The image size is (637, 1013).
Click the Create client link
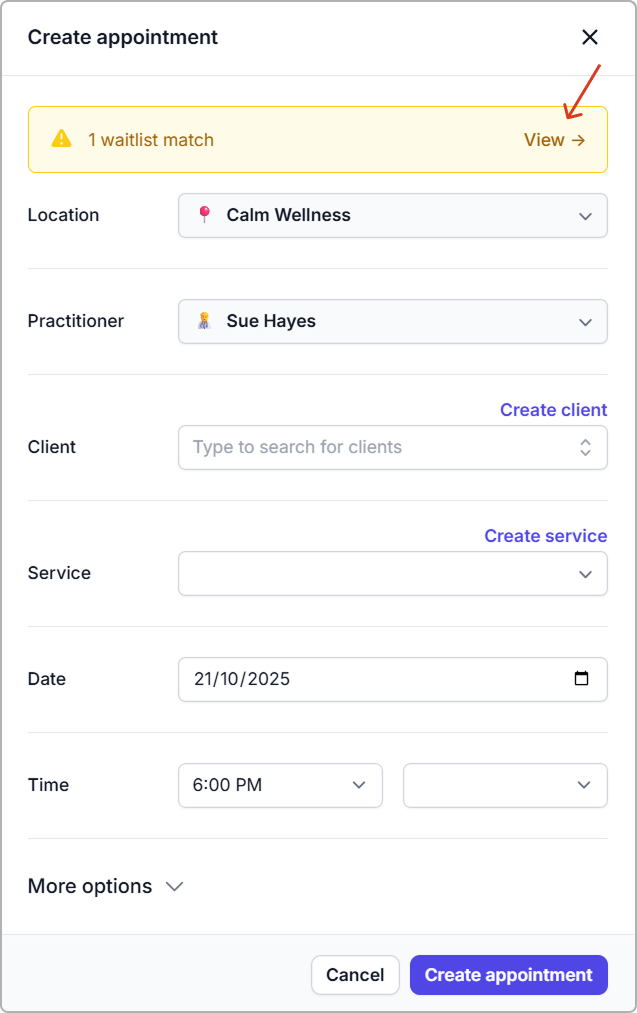pyautogui.click(x=553, y=410)
